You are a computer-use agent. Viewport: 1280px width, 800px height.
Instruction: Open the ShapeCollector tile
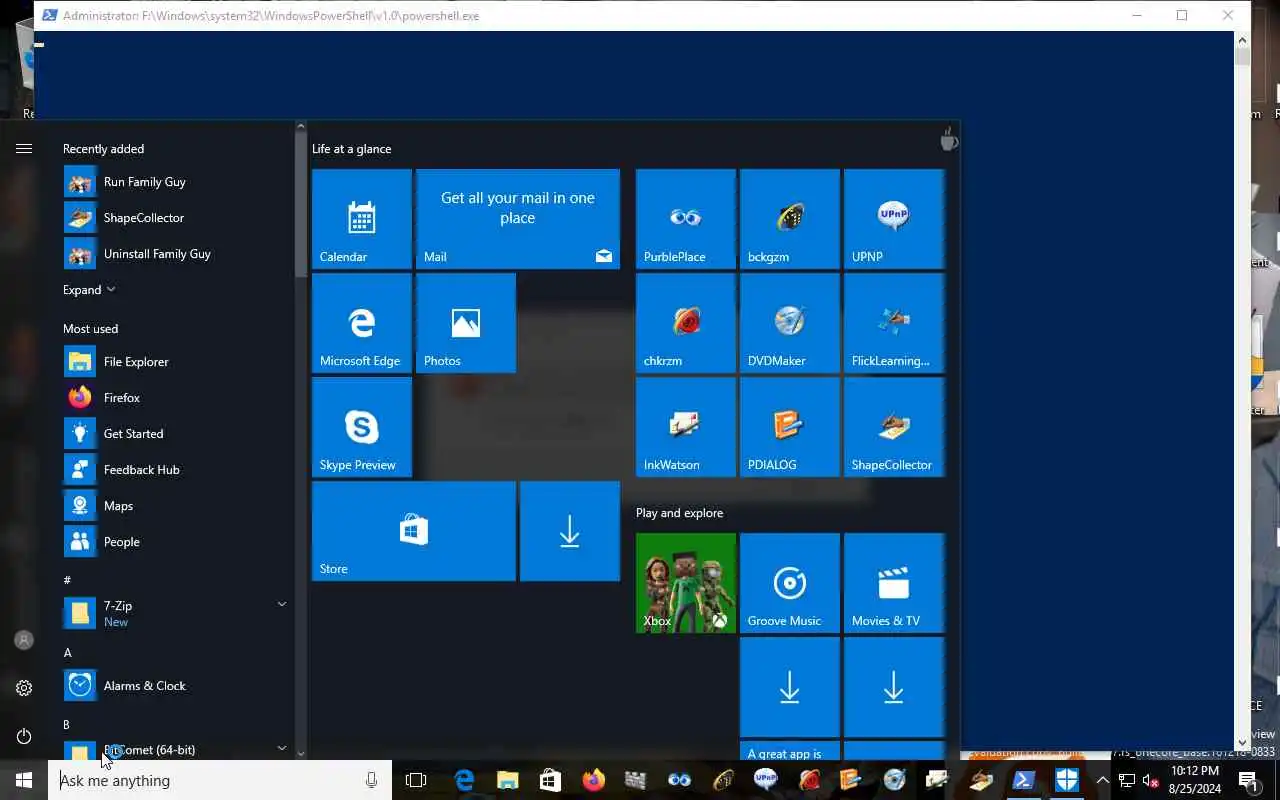coord(894,427)
